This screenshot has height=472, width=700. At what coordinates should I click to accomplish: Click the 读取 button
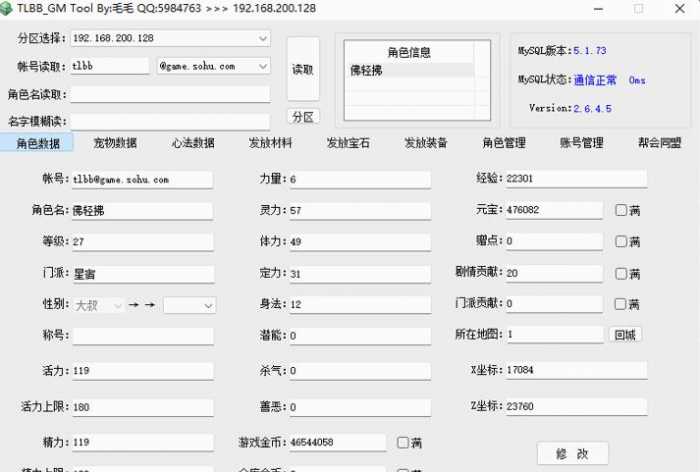[x=303, y=69]
